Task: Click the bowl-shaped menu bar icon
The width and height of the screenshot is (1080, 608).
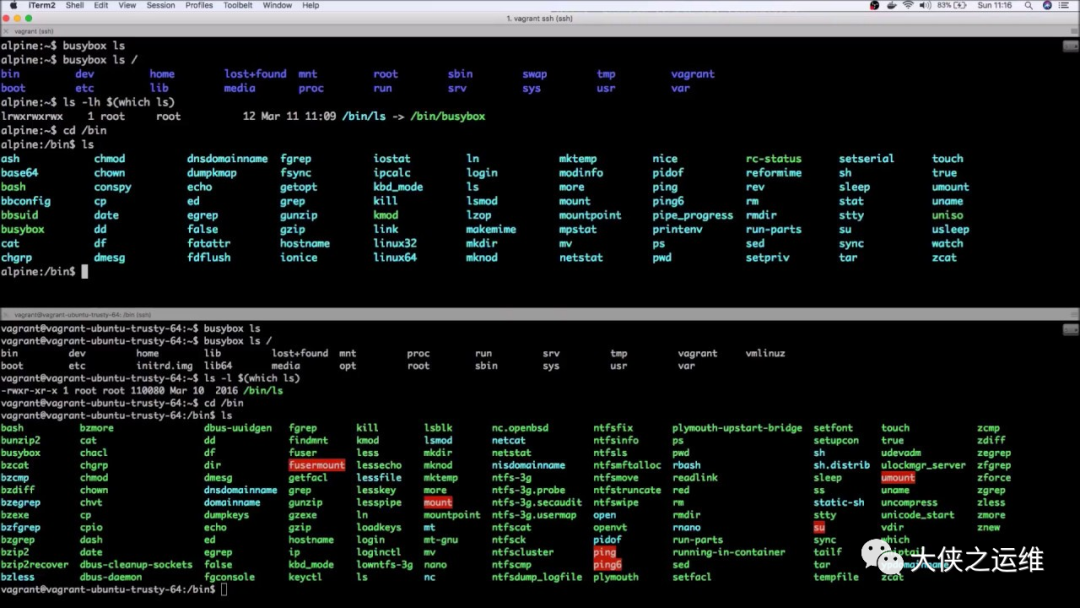Action: click(x=891, y=5)
